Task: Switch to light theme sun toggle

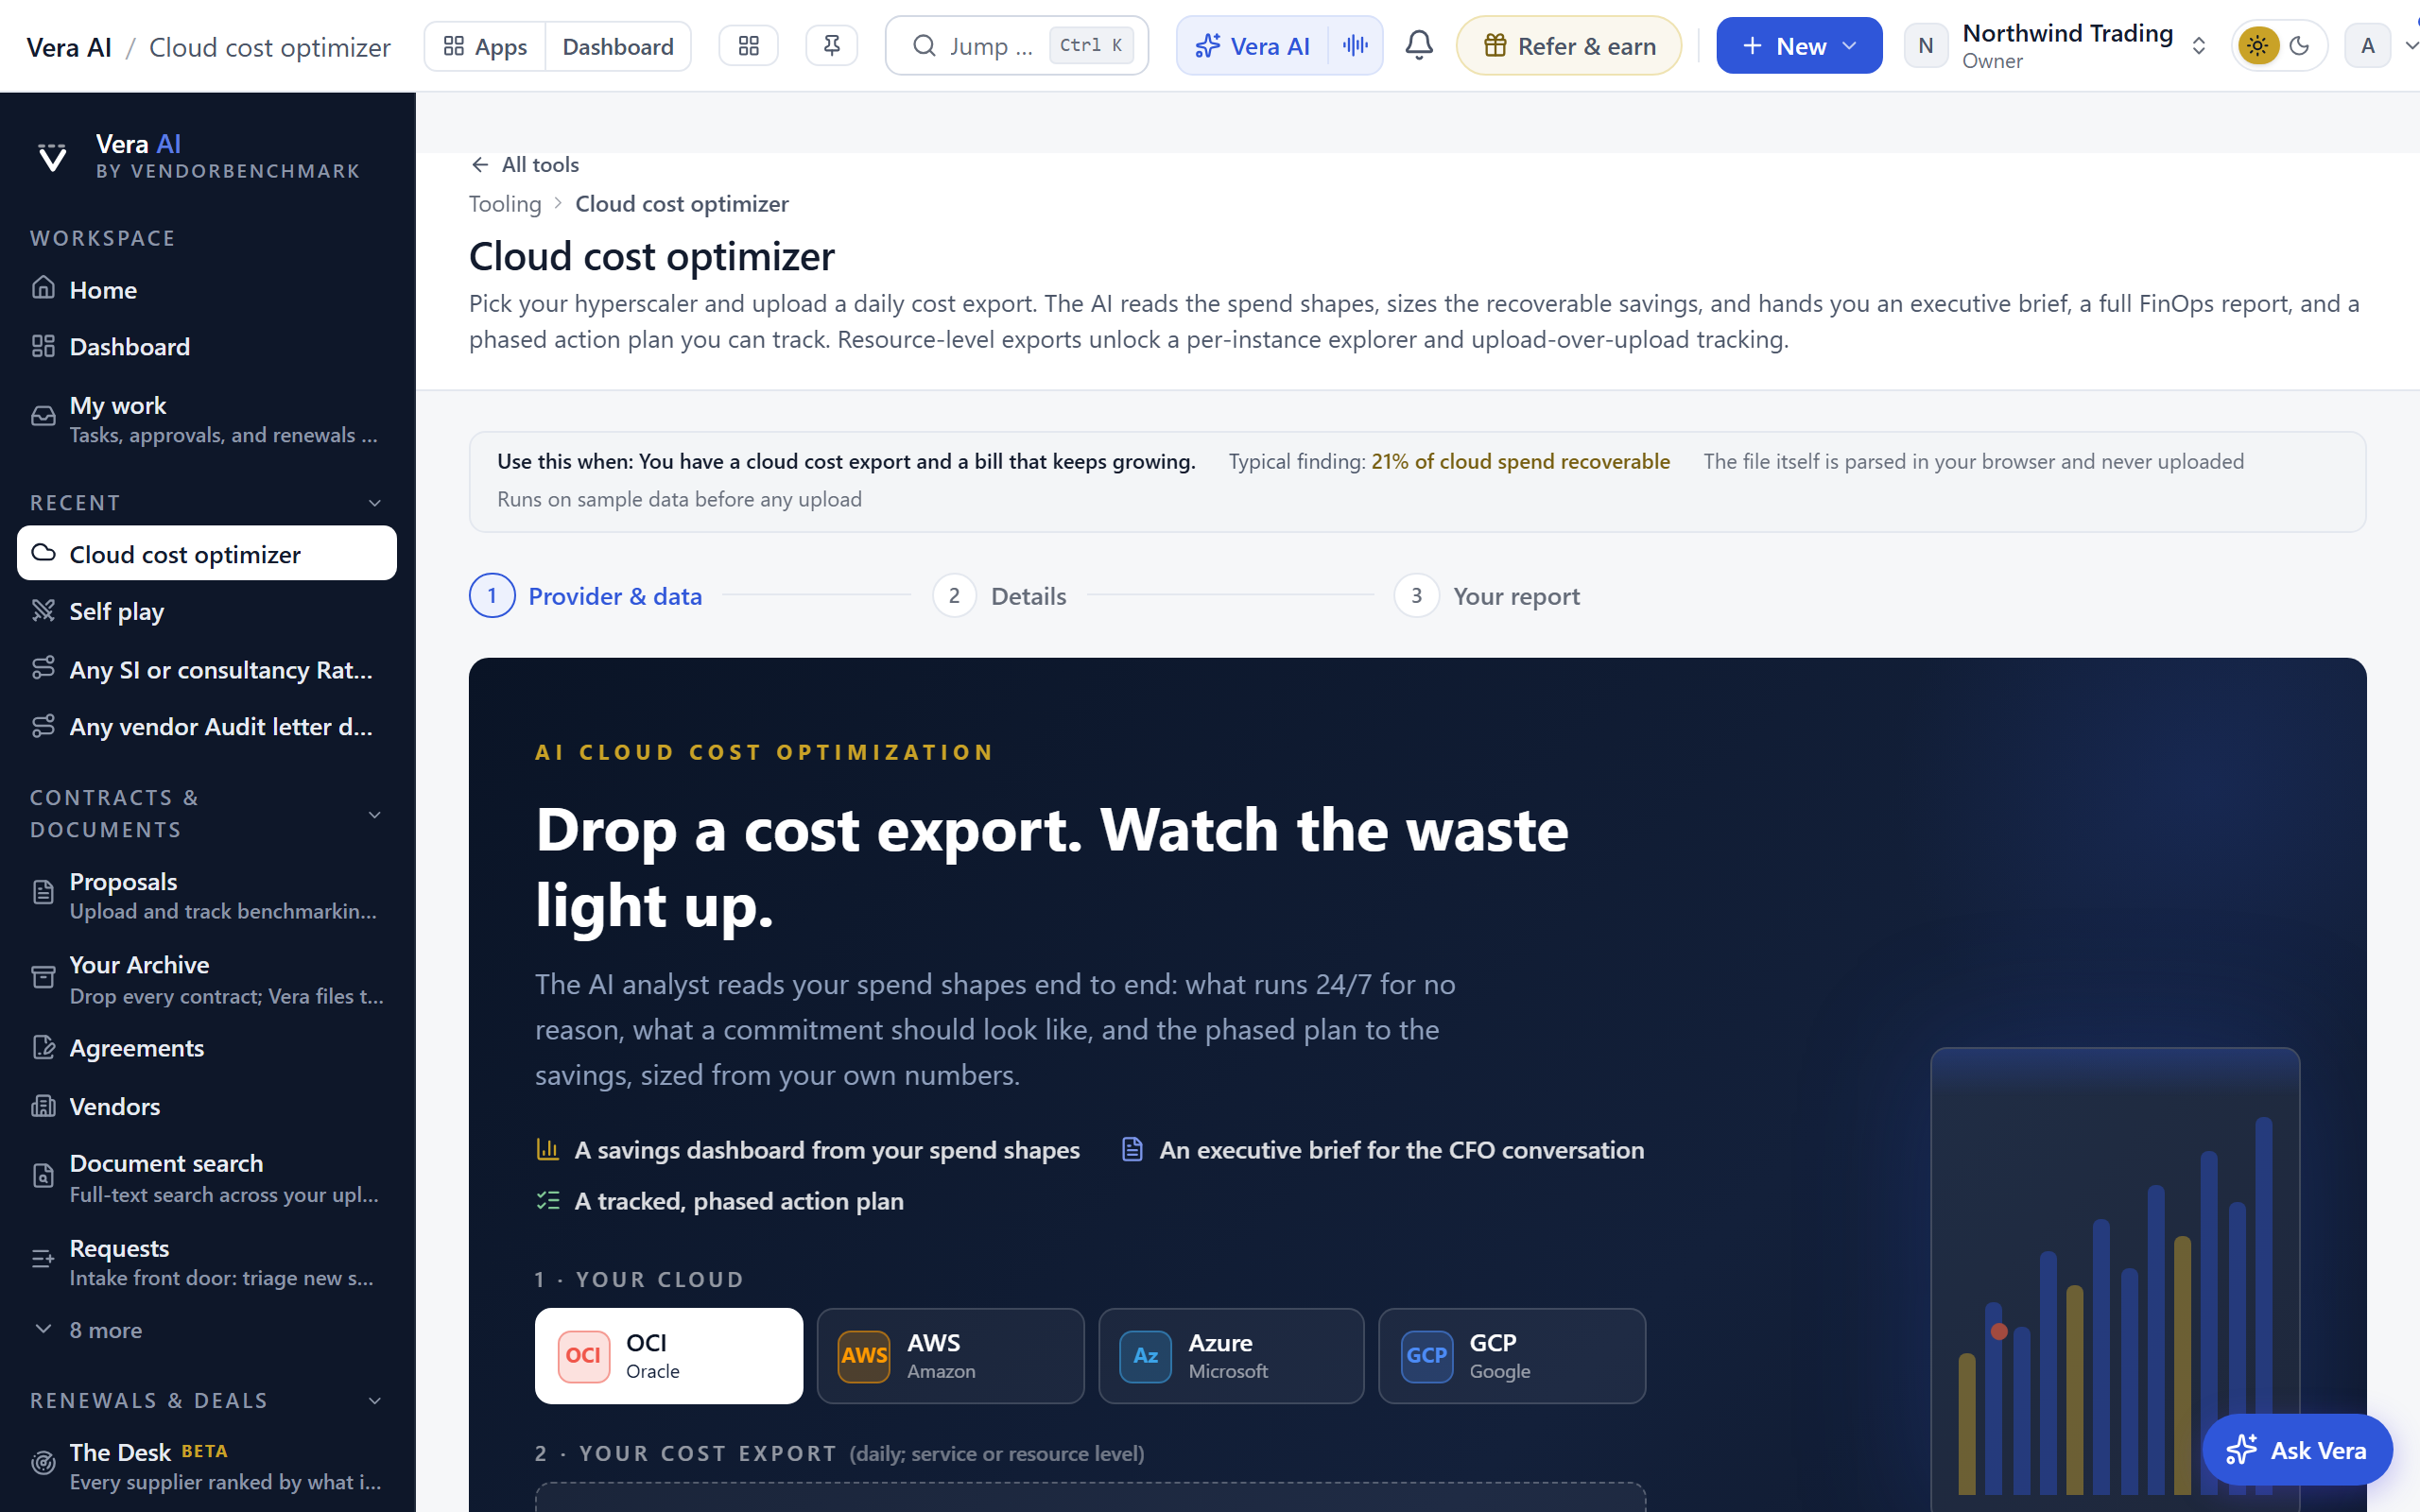Action: pyautogui.click(x=2258, y=46)
